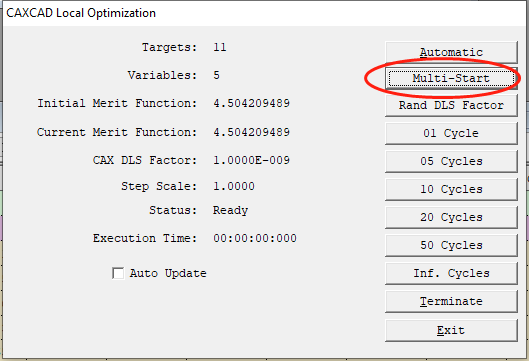529x361 pixels.
Task: Run 10 Cycles of optimization
Action: point(451,189)
